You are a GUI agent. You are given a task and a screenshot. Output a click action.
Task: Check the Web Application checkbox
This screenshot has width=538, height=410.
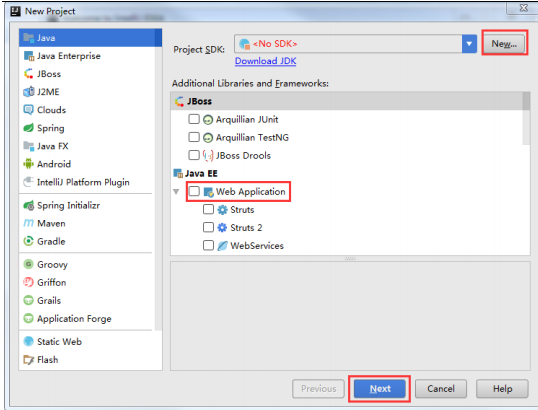point(194,191)
